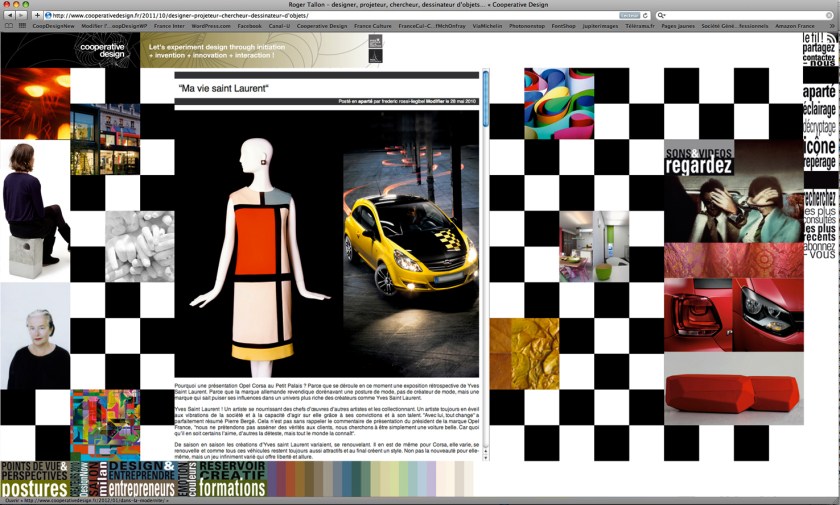
Task: Open the France Inter bookmark
Action: pos(169,26)
